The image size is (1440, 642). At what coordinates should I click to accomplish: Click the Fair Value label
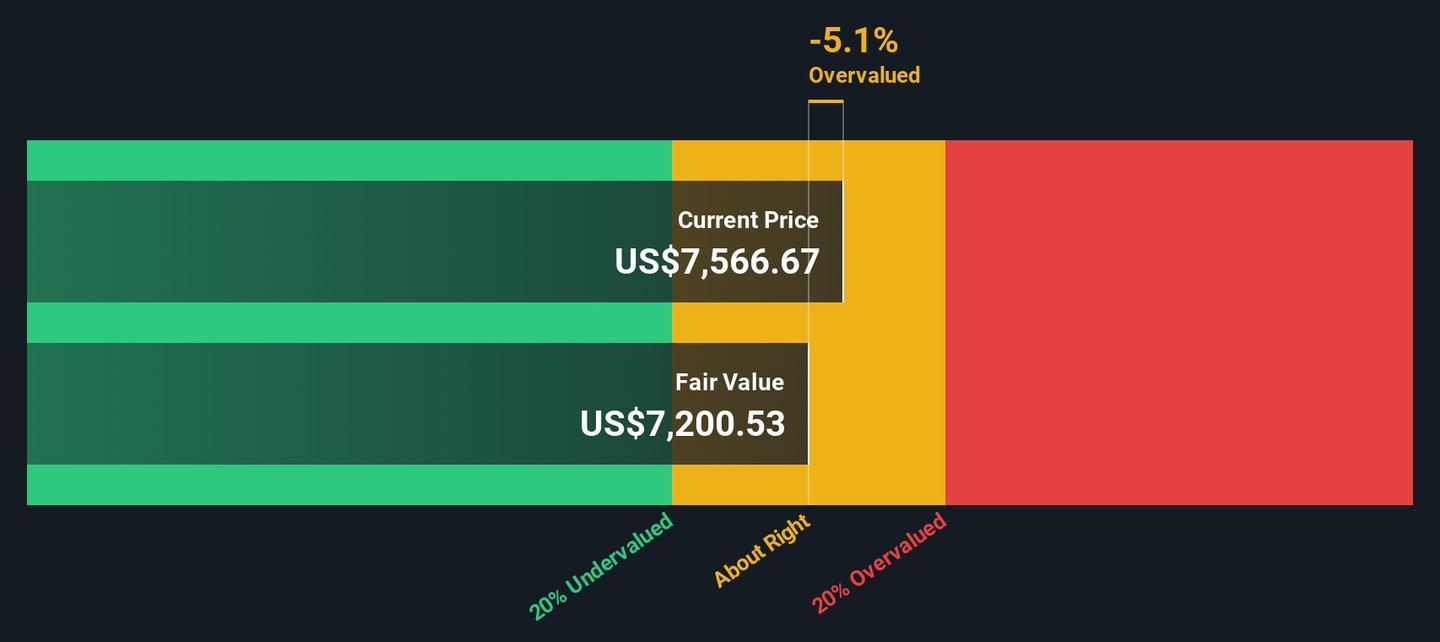[729, 382]
